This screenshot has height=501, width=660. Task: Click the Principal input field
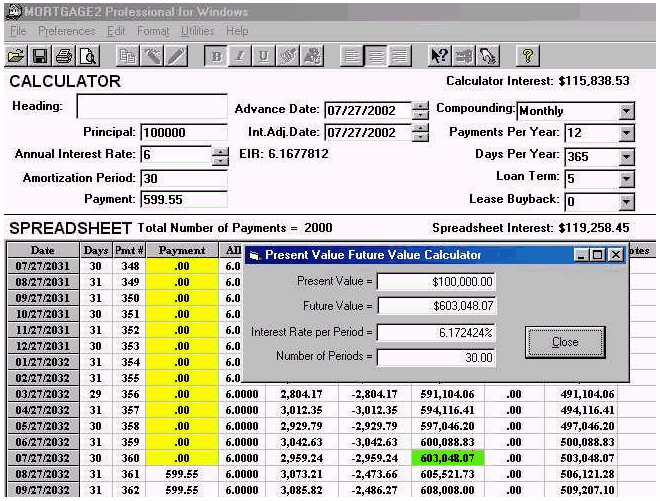(x=184, y=132)
